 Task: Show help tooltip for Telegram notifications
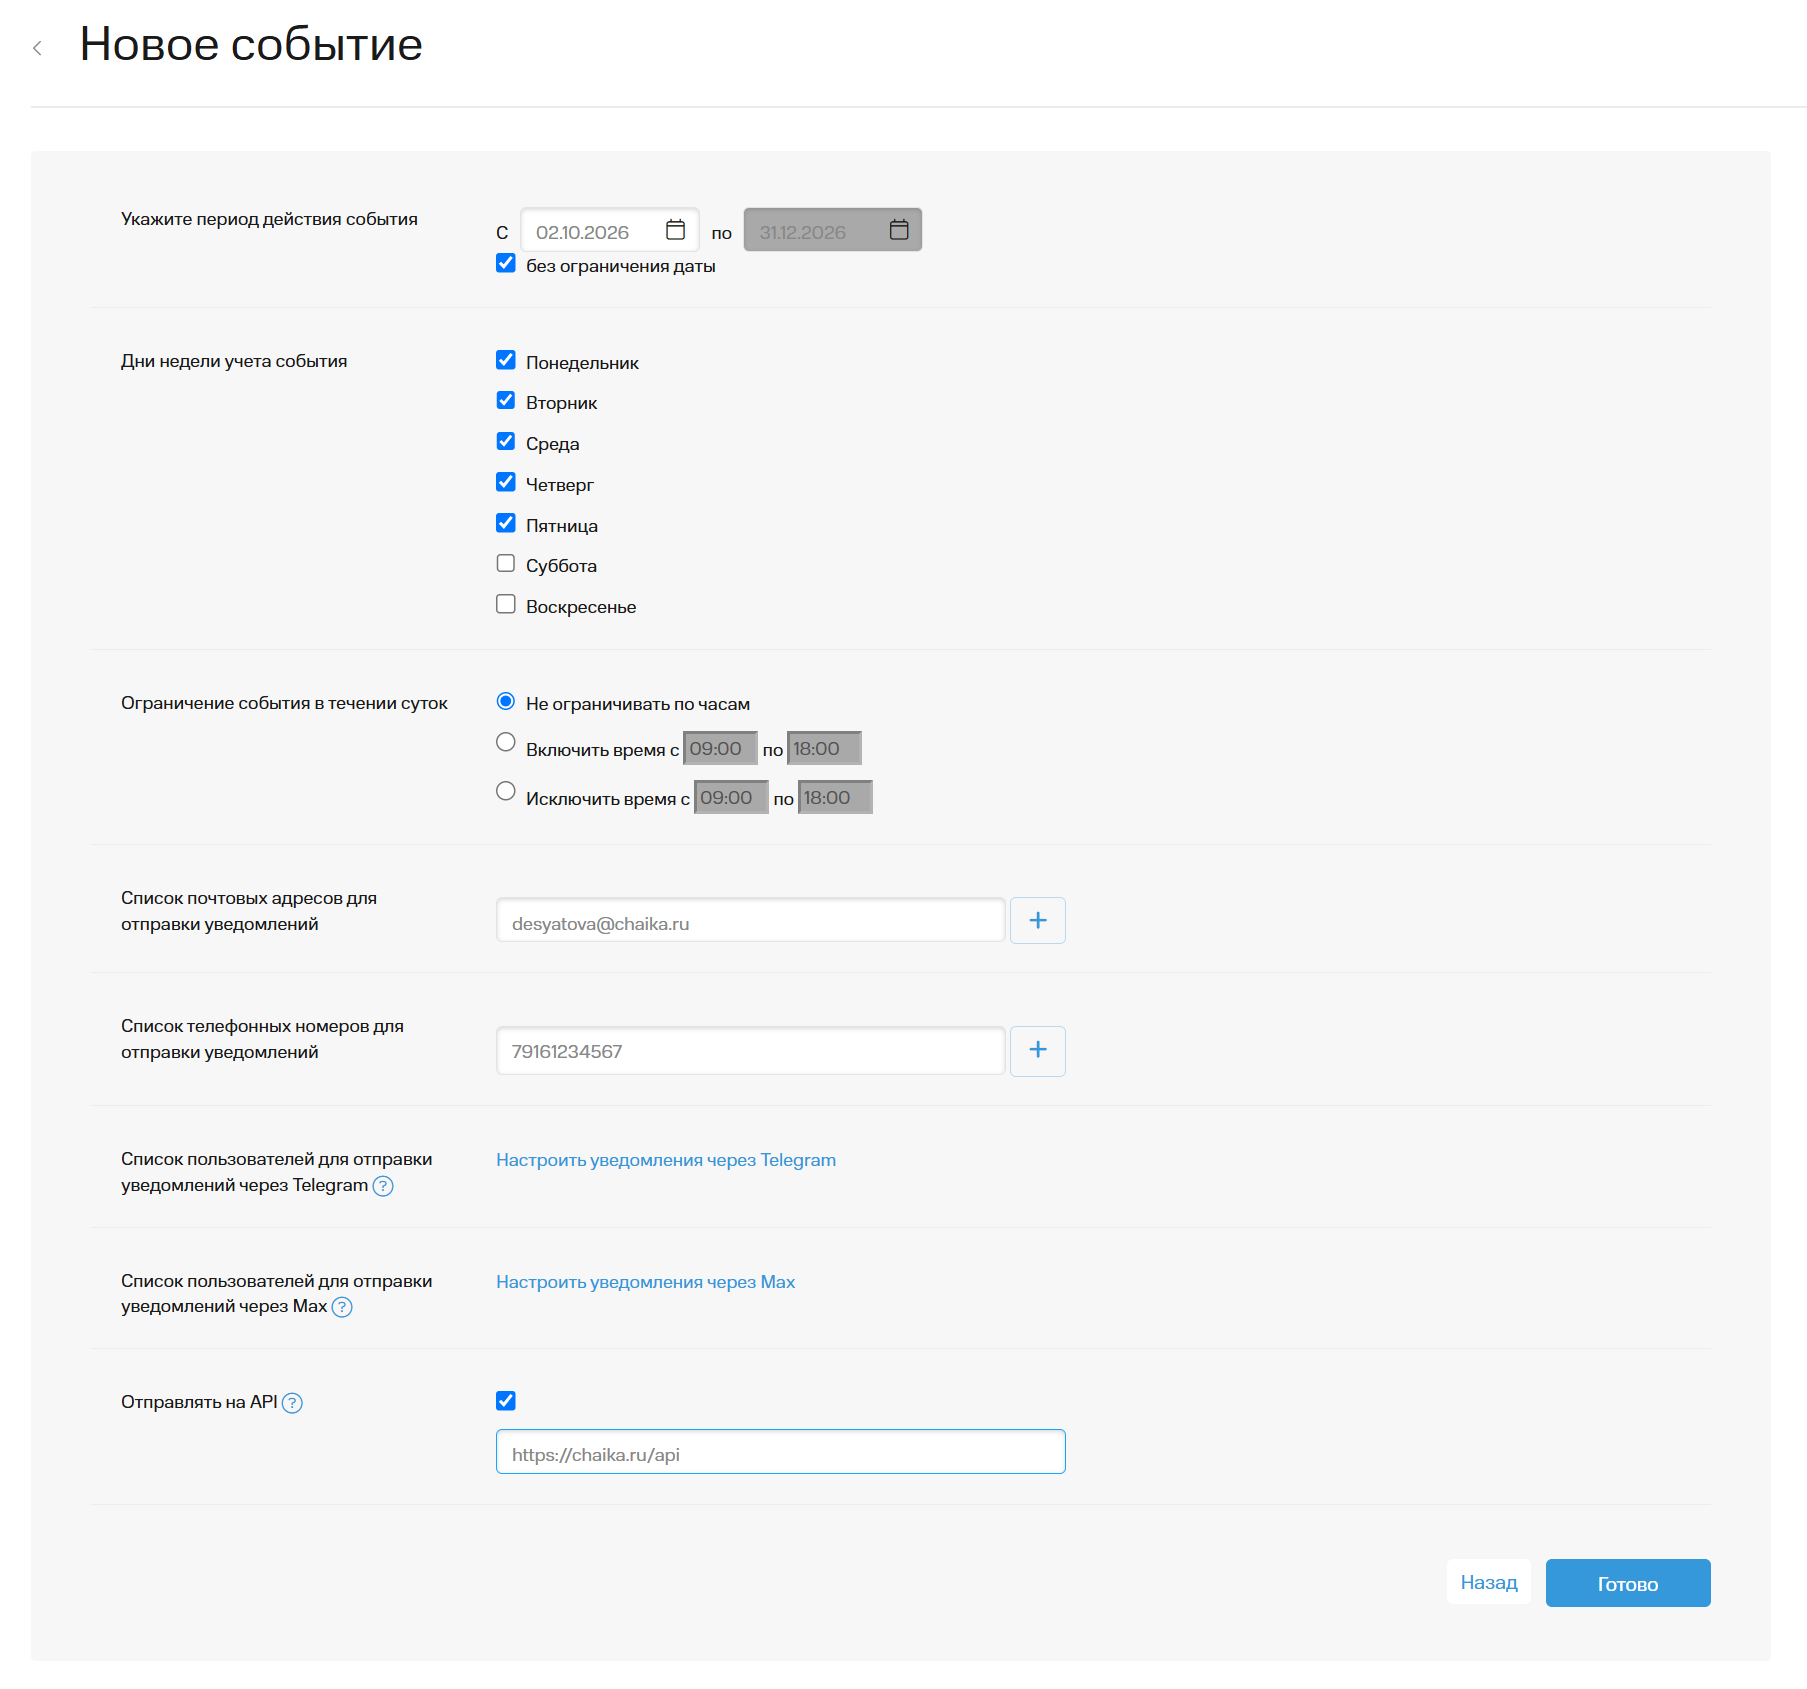point(383,1186)
